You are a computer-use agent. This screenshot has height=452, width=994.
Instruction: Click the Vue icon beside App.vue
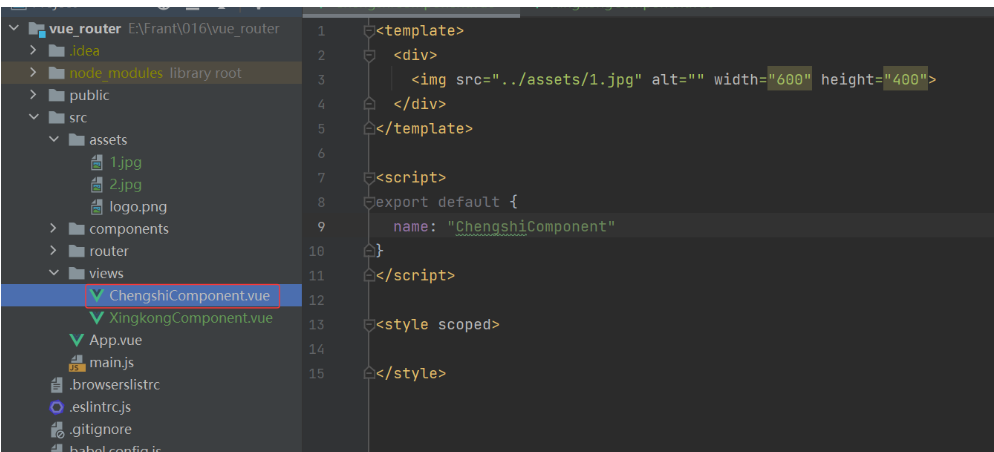pyautogui.click(x=77, y=340)
